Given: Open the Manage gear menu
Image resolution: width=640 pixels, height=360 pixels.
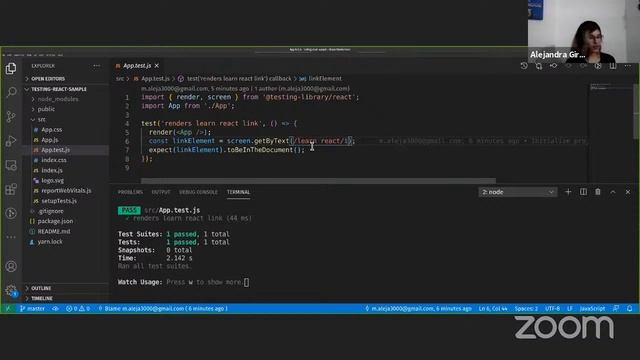Looking at the screenshot, I should pos(11,291).
